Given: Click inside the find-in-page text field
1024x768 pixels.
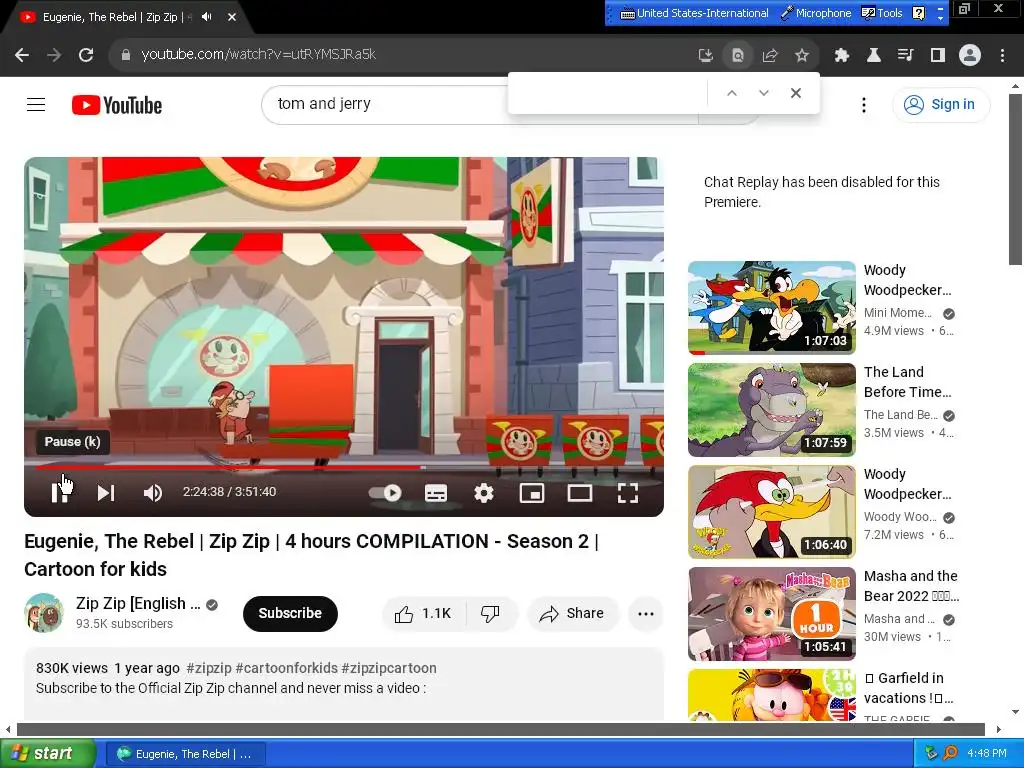Looking at the screenshot, I should pos(610,93).
